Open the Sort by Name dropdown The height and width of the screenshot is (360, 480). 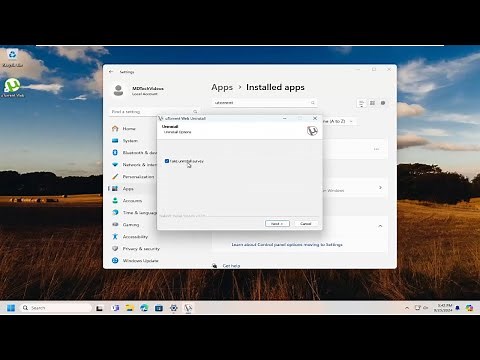pyautogui.click(x=339, y=121)
